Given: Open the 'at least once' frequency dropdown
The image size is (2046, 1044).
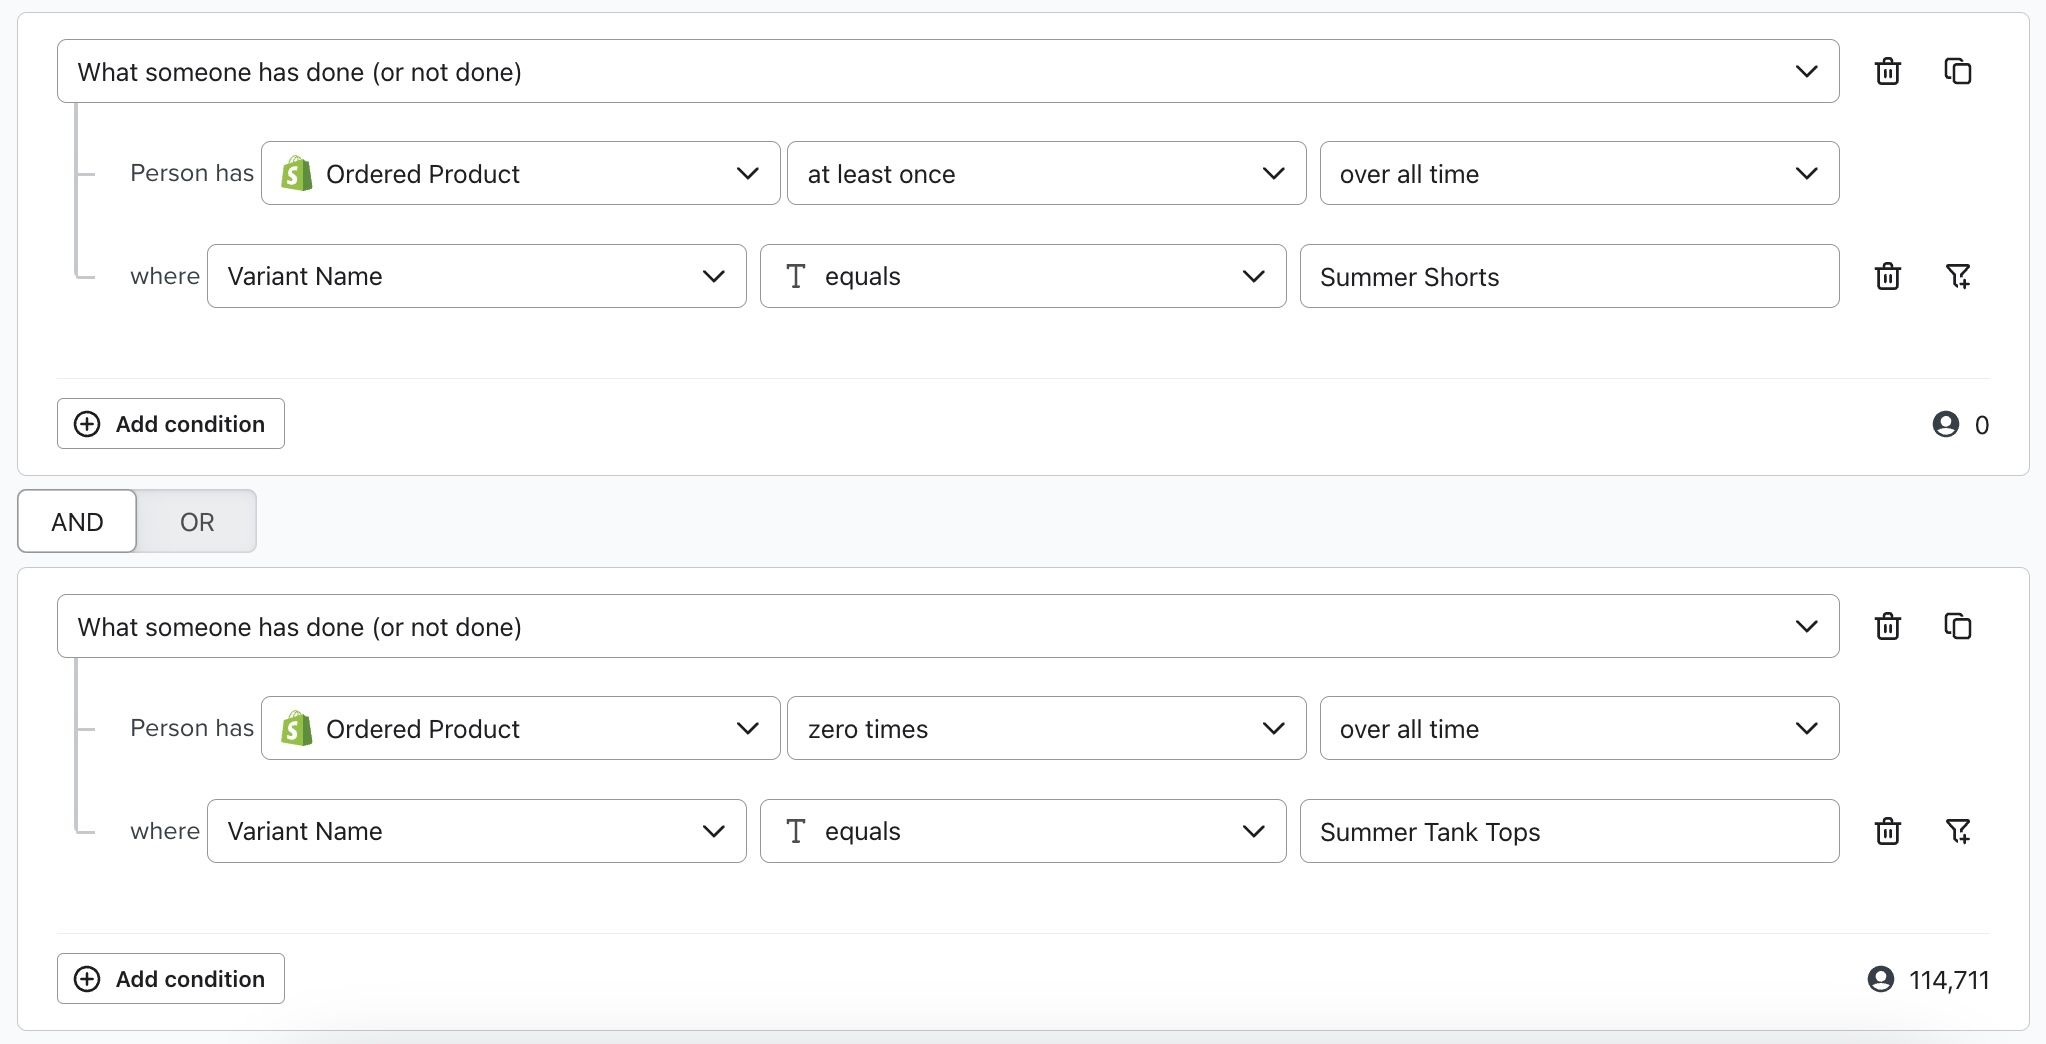Looking at the screenshot, I should pos(1046,174).
